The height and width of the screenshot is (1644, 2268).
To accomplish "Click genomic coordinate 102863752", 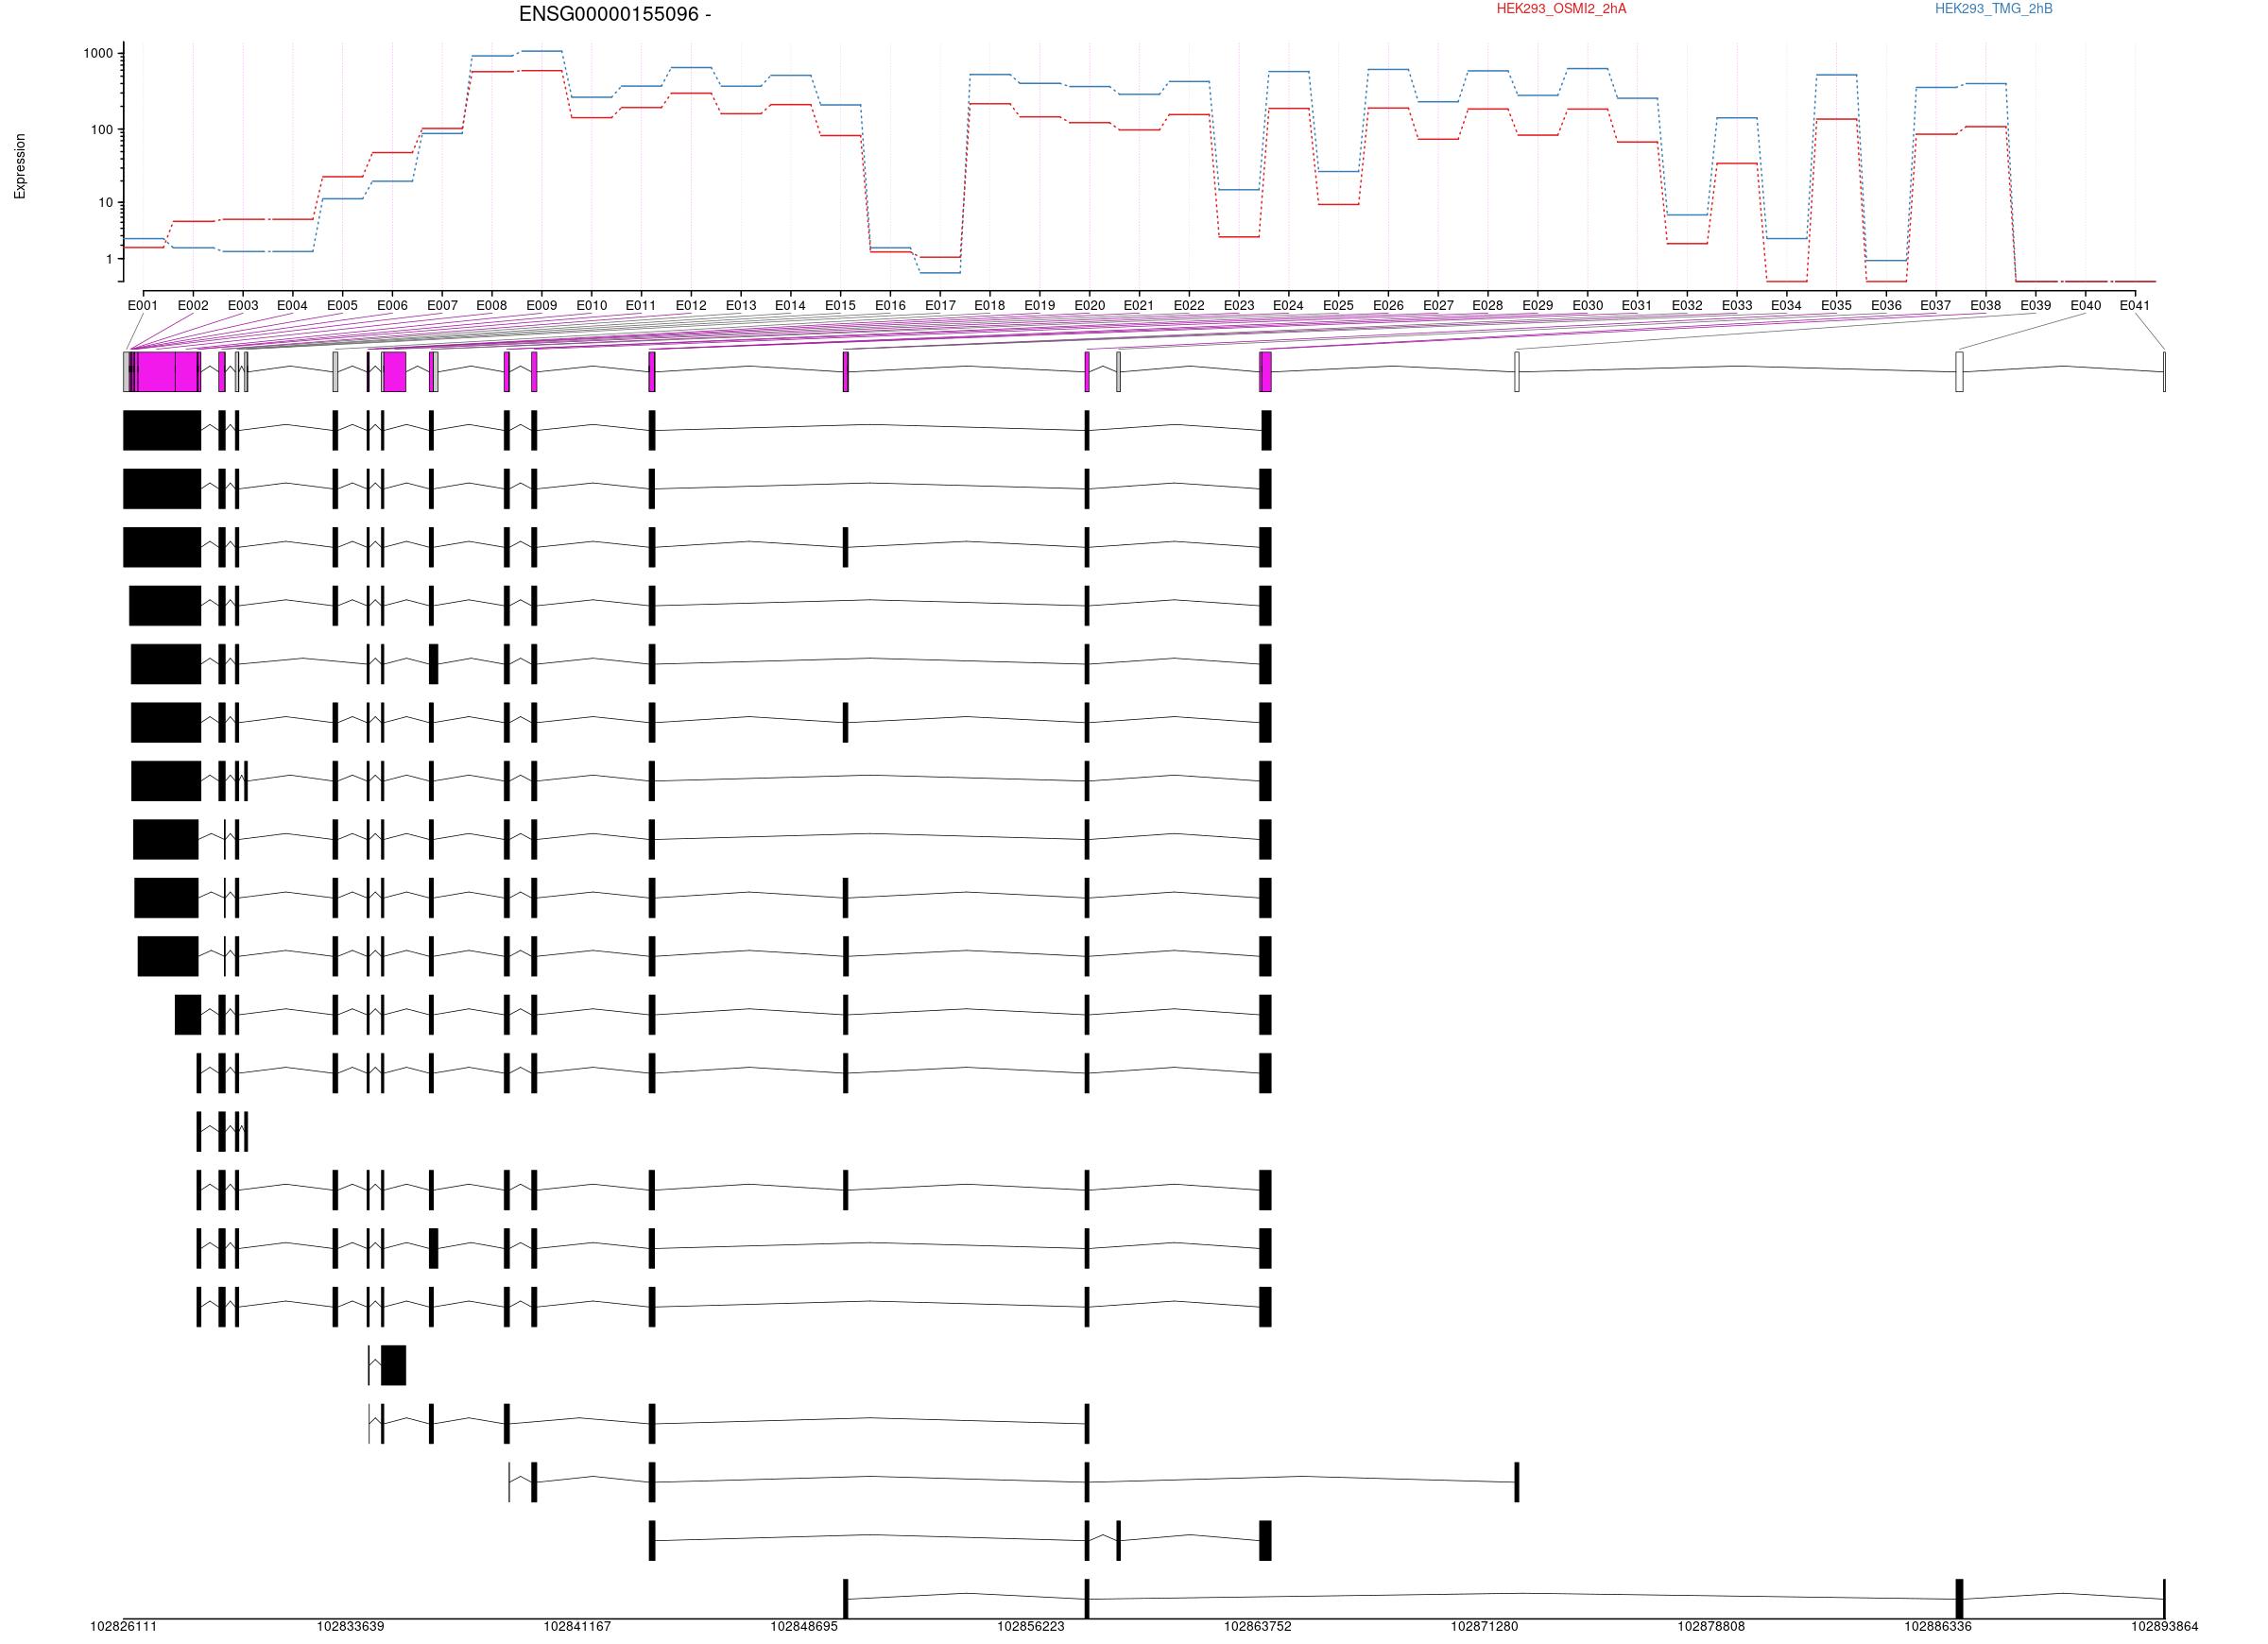I will coord(1258,1627).
